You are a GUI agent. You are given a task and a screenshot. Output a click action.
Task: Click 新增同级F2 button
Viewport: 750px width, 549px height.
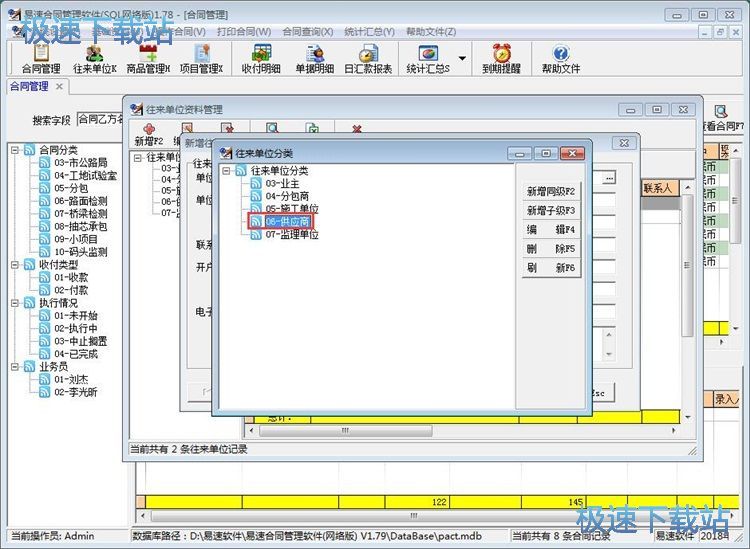pyautogui.click(x=551, y=191)
